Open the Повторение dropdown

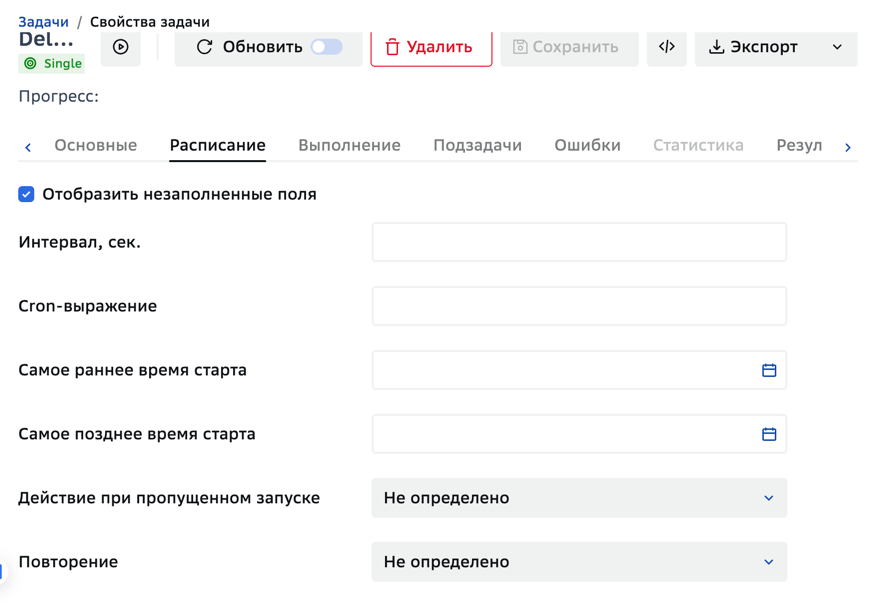(579, 562)
